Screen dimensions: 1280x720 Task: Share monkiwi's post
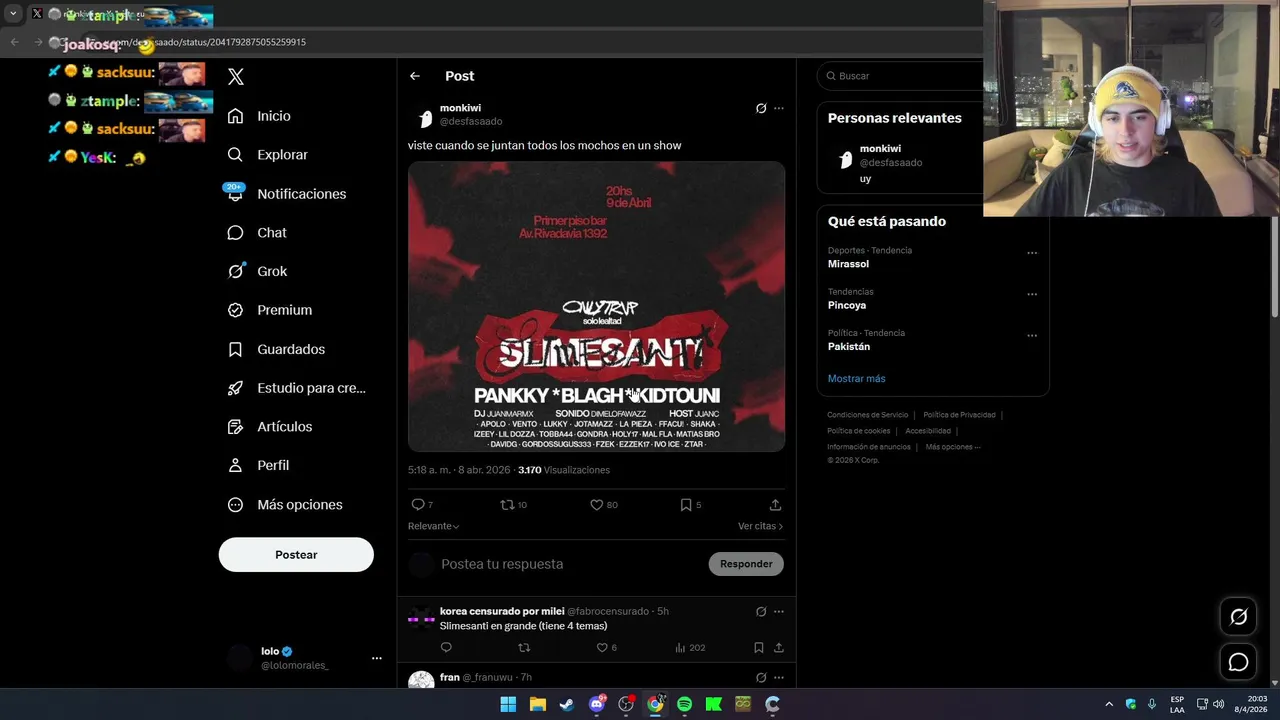point(775,505)
